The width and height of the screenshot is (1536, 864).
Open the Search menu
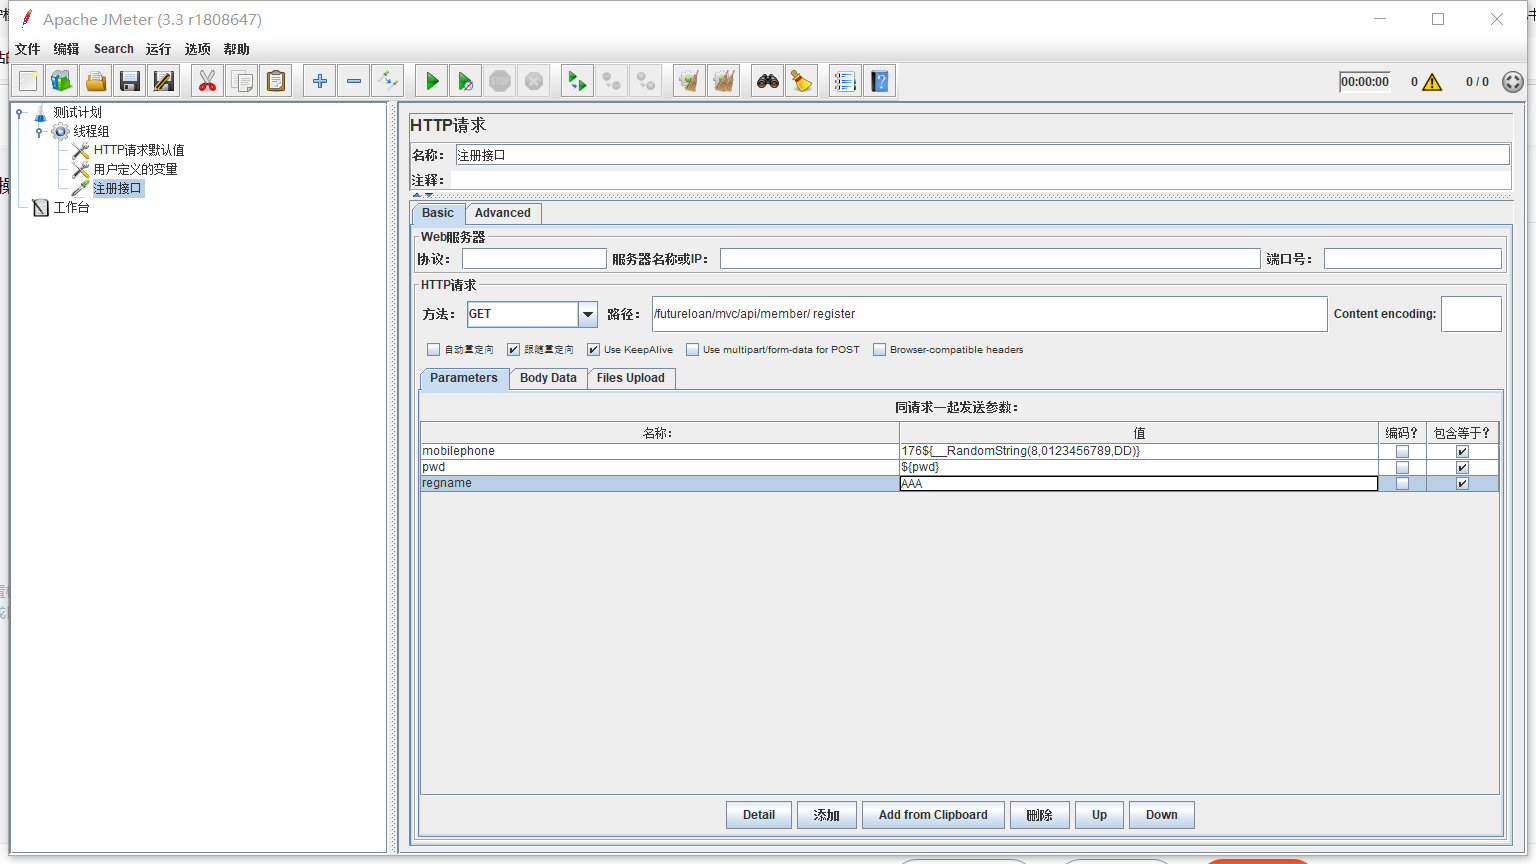coord(113,49)
